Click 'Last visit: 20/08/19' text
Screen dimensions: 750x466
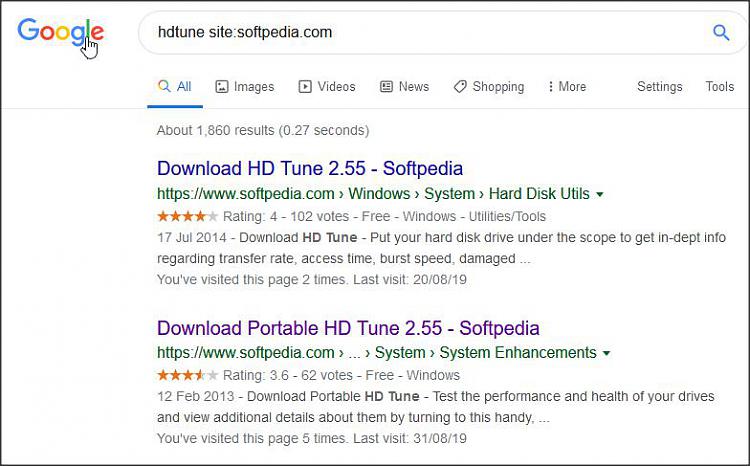(x=410, y=279)
